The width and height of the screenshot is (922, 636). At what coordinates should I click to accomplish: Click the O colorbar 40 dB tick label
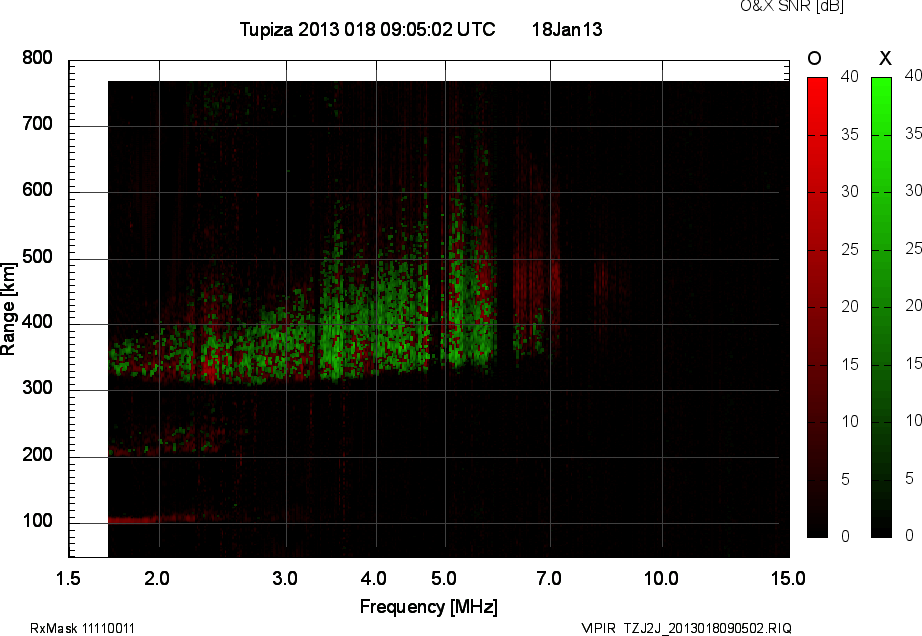(850, 76)
